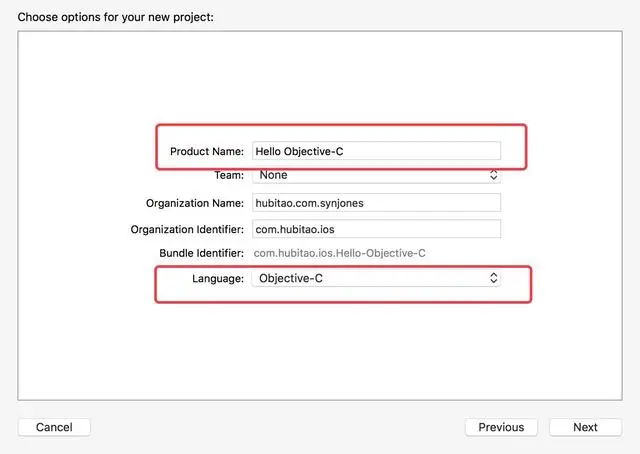Go back with the Previous button
The width and height of the screenshot is (640, 454).
pos(501,427)
